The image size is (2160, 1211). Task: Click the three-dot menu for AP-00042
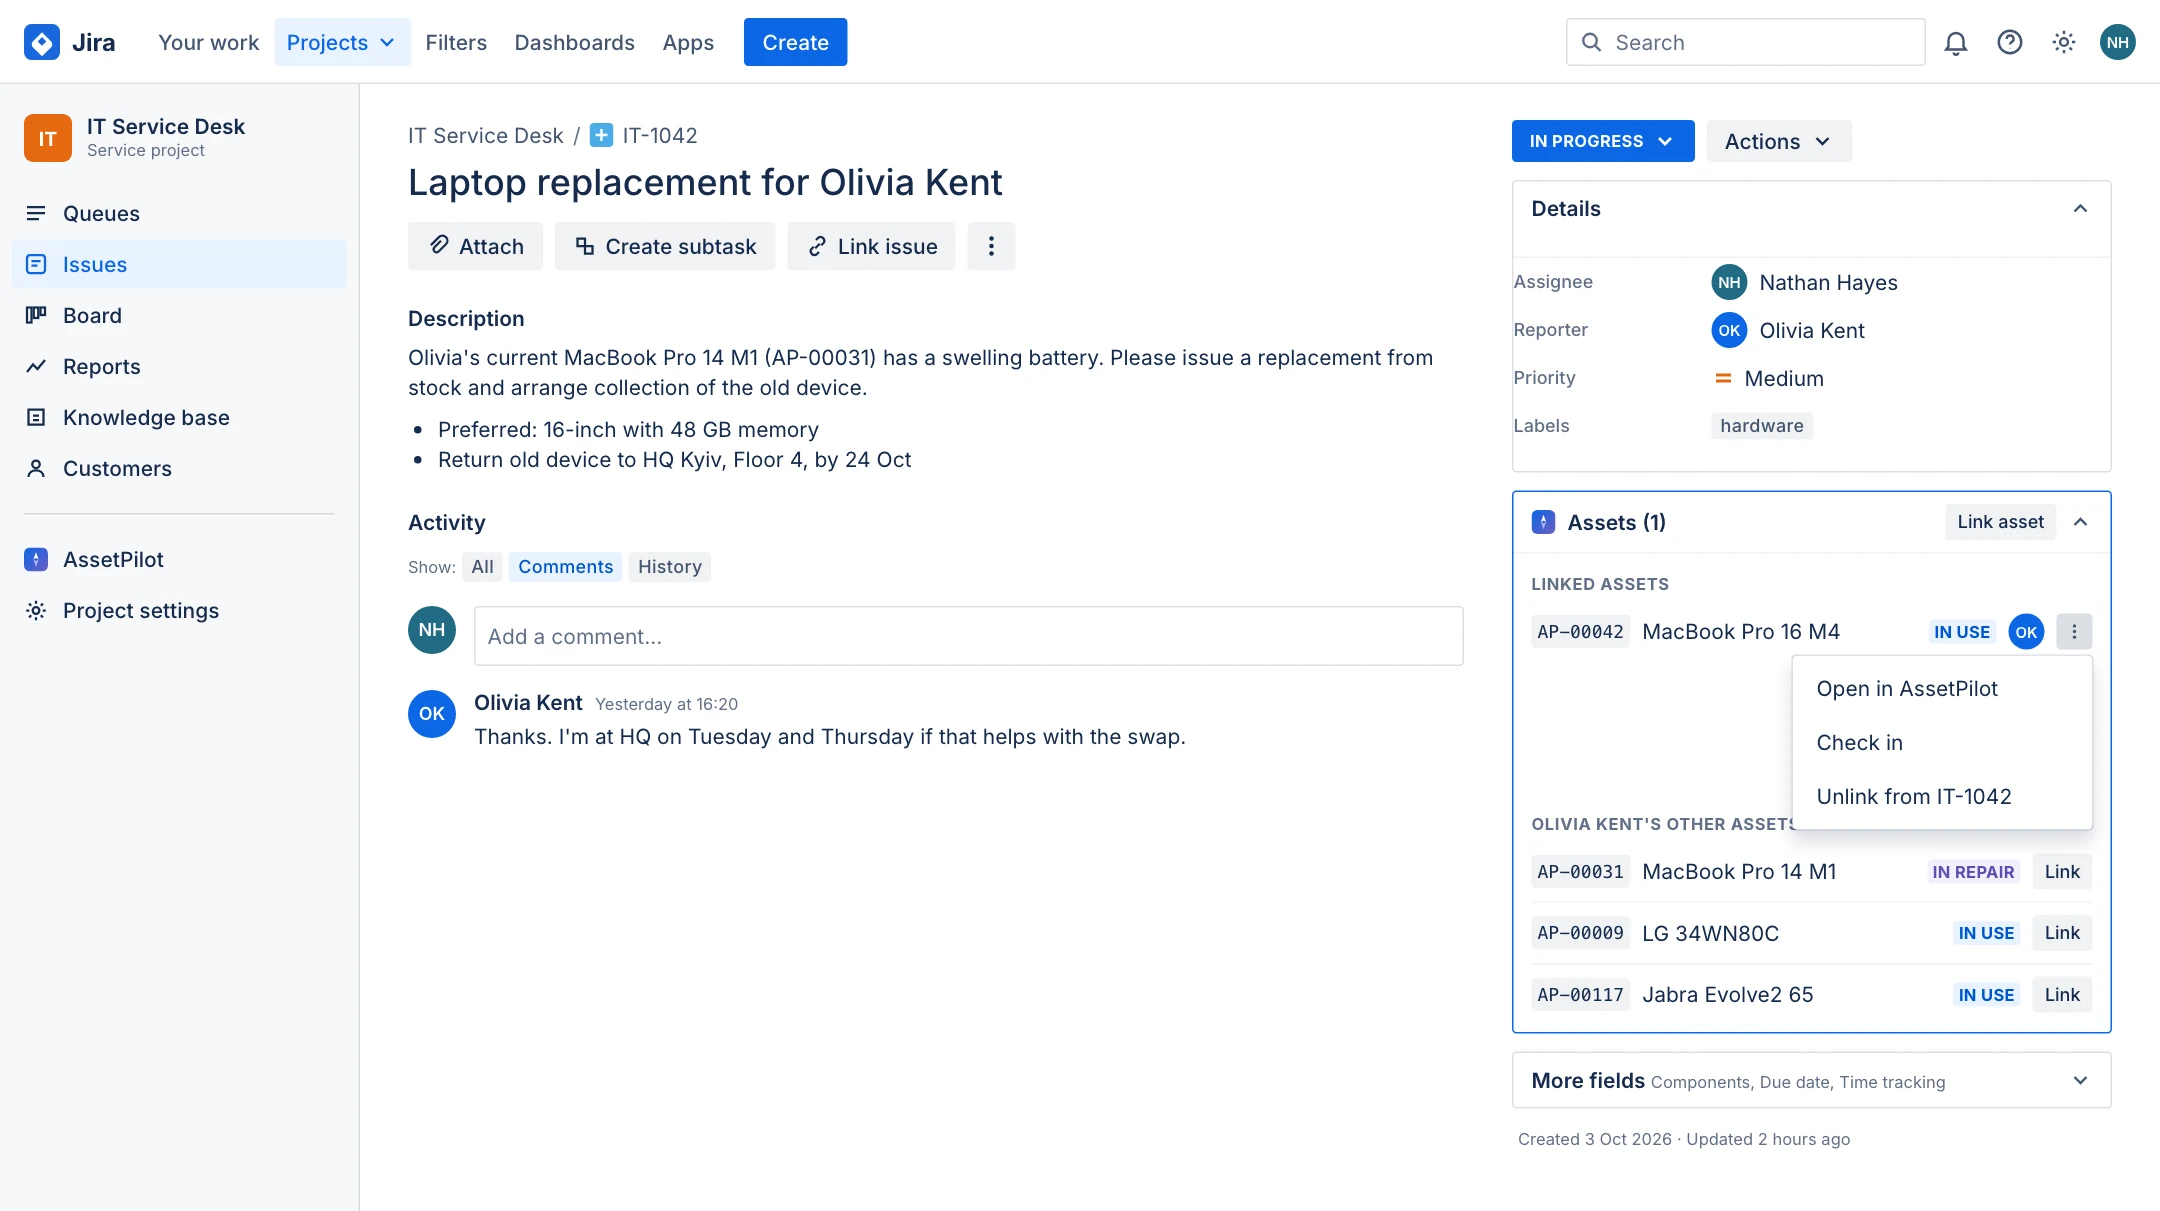[2074, 632]
